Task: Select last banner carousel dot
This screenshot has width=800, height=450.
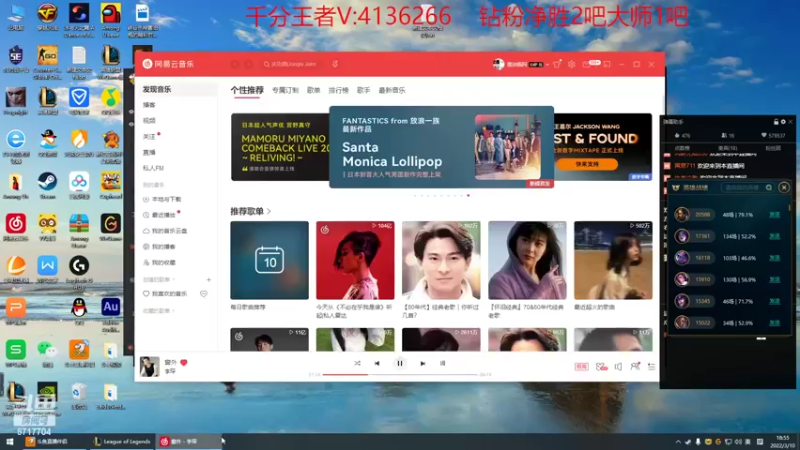Action: coord(468,195)
